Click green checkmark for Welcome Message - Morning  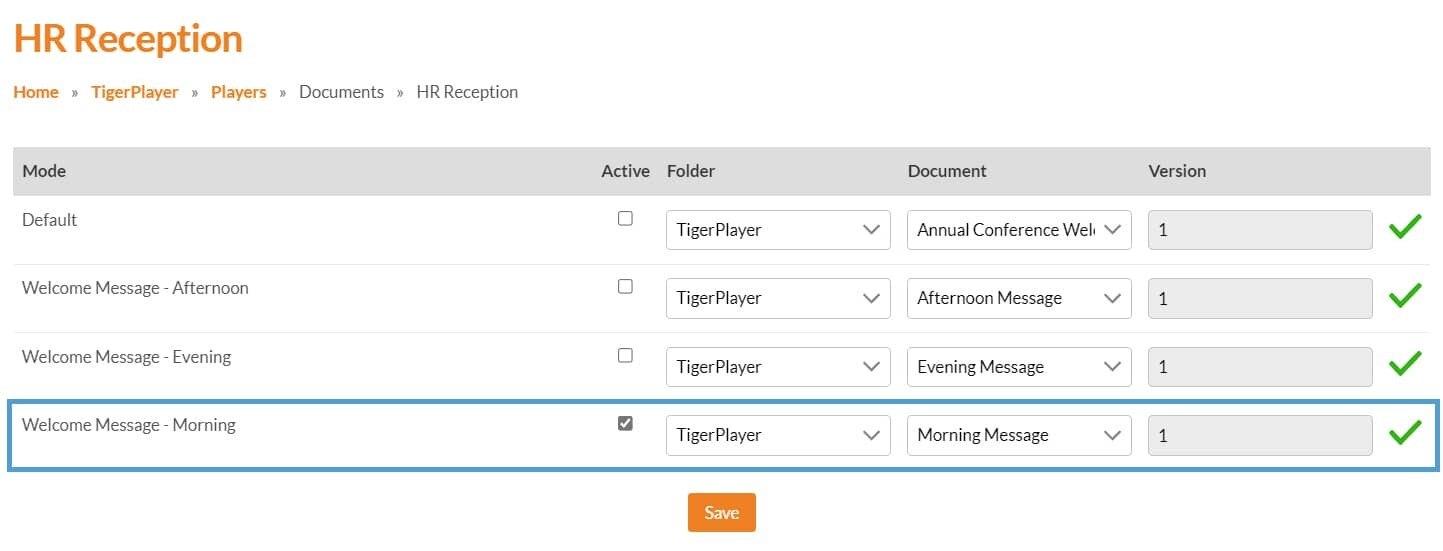click(x=1404, y=433)
